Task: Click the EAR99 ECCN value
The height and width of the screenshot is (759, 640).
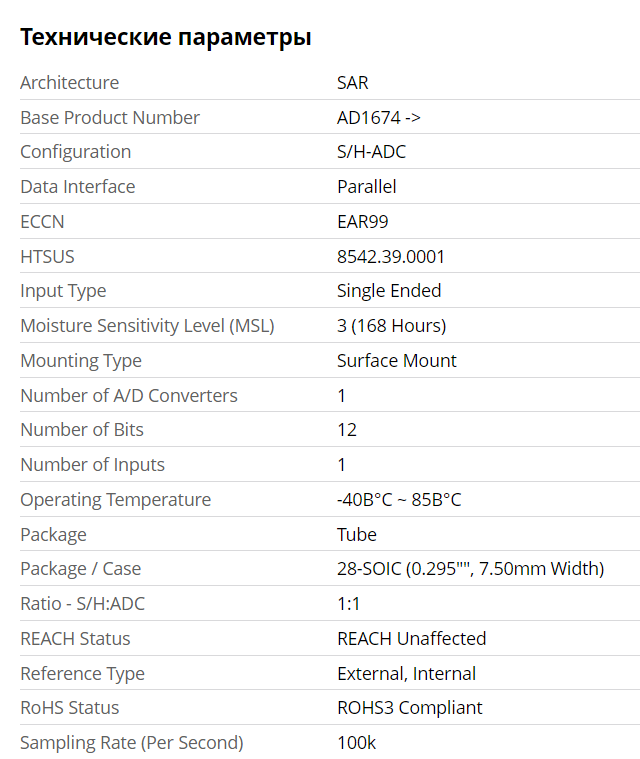Action: [x=362, y=221]
